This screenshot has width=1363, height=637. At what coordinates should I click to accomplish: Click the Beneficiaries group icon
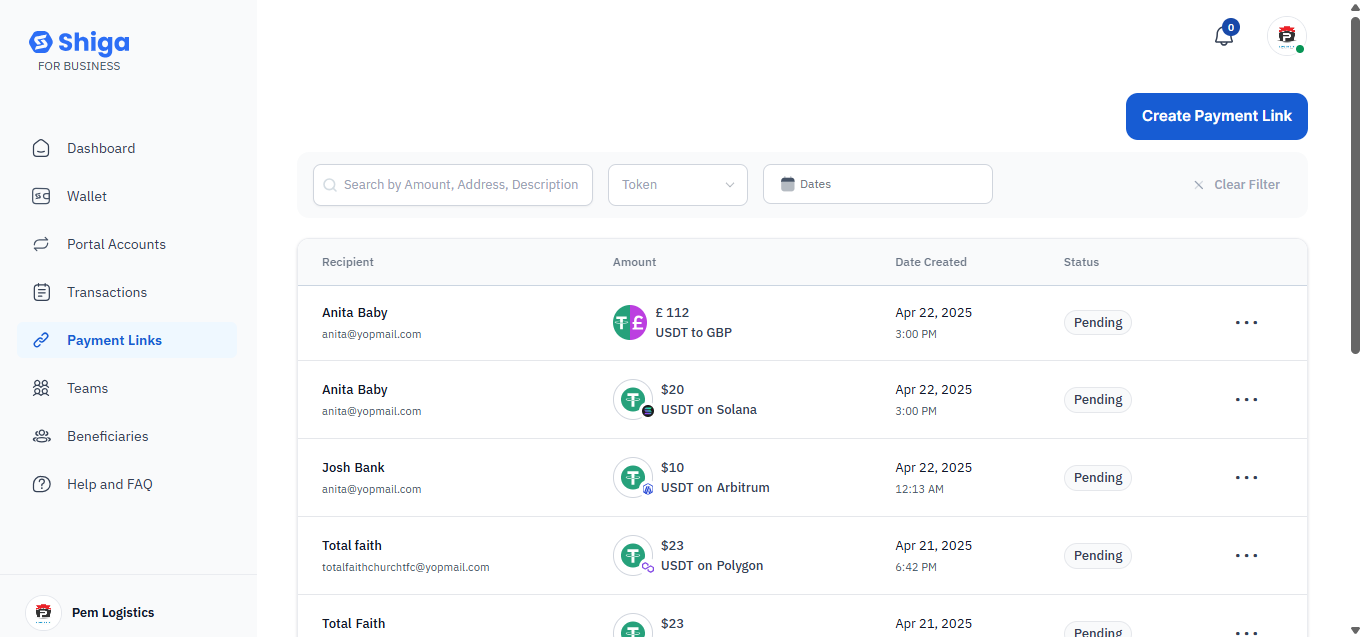(x=41, y=436)
